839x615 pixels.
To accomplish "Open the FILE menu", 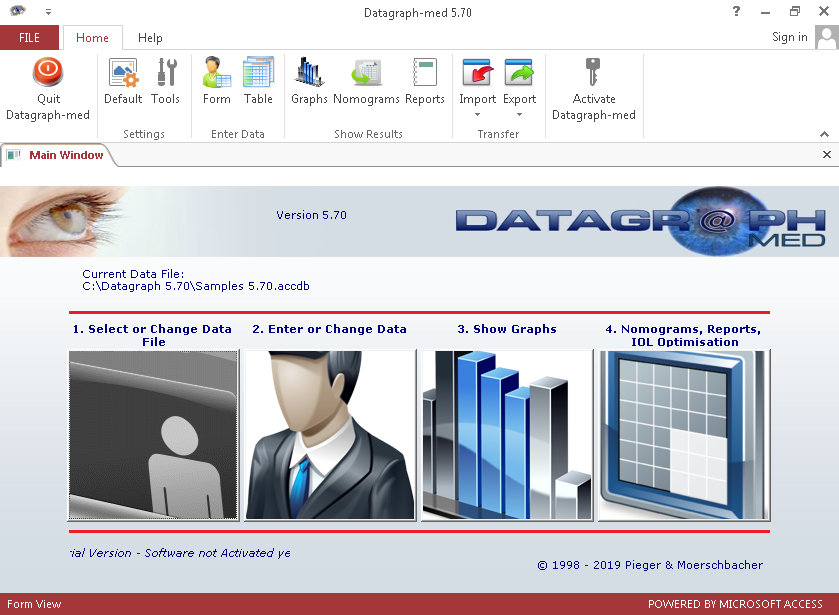I will [x=29, y=37].
